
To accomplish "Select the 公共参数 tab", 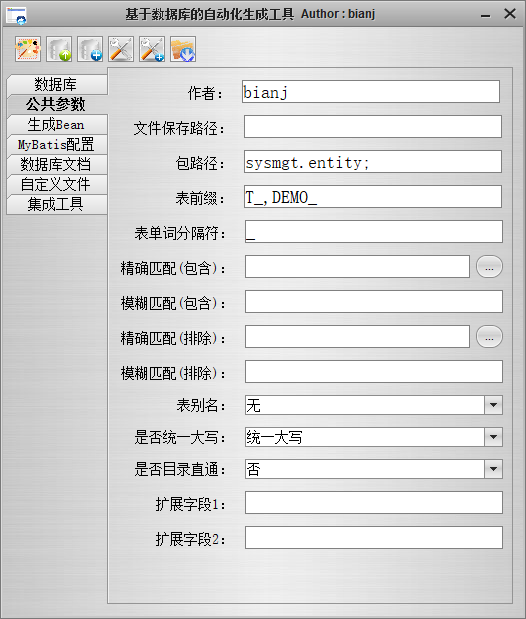I will click(x=57, y=104).
